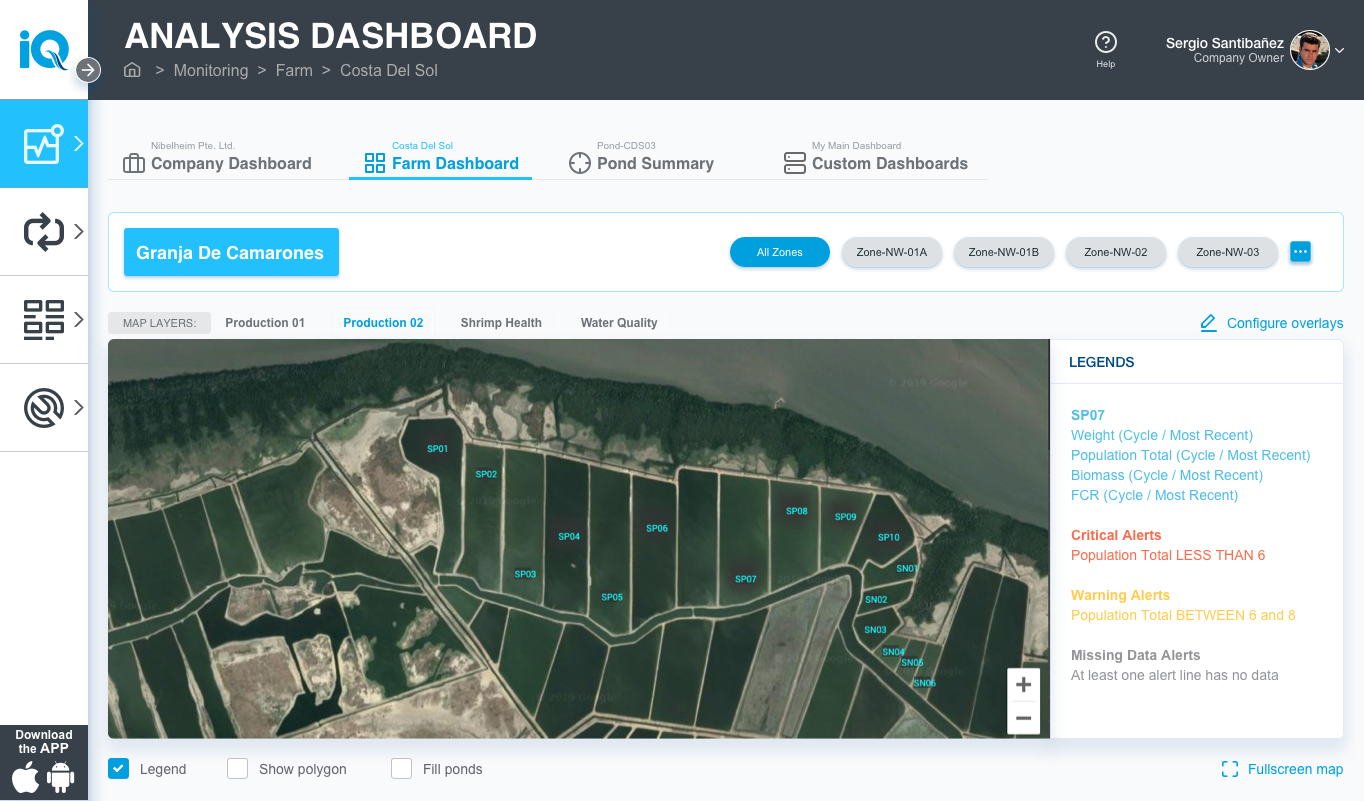Click the Granja De Camarones button
The height and width of the screenshot is (801, 1364).
click(x=231, y=252)
